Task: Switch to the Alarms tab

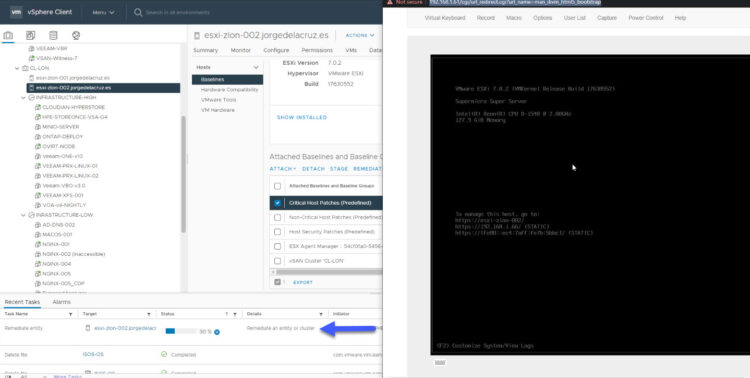Action: [x=61, y=302]
